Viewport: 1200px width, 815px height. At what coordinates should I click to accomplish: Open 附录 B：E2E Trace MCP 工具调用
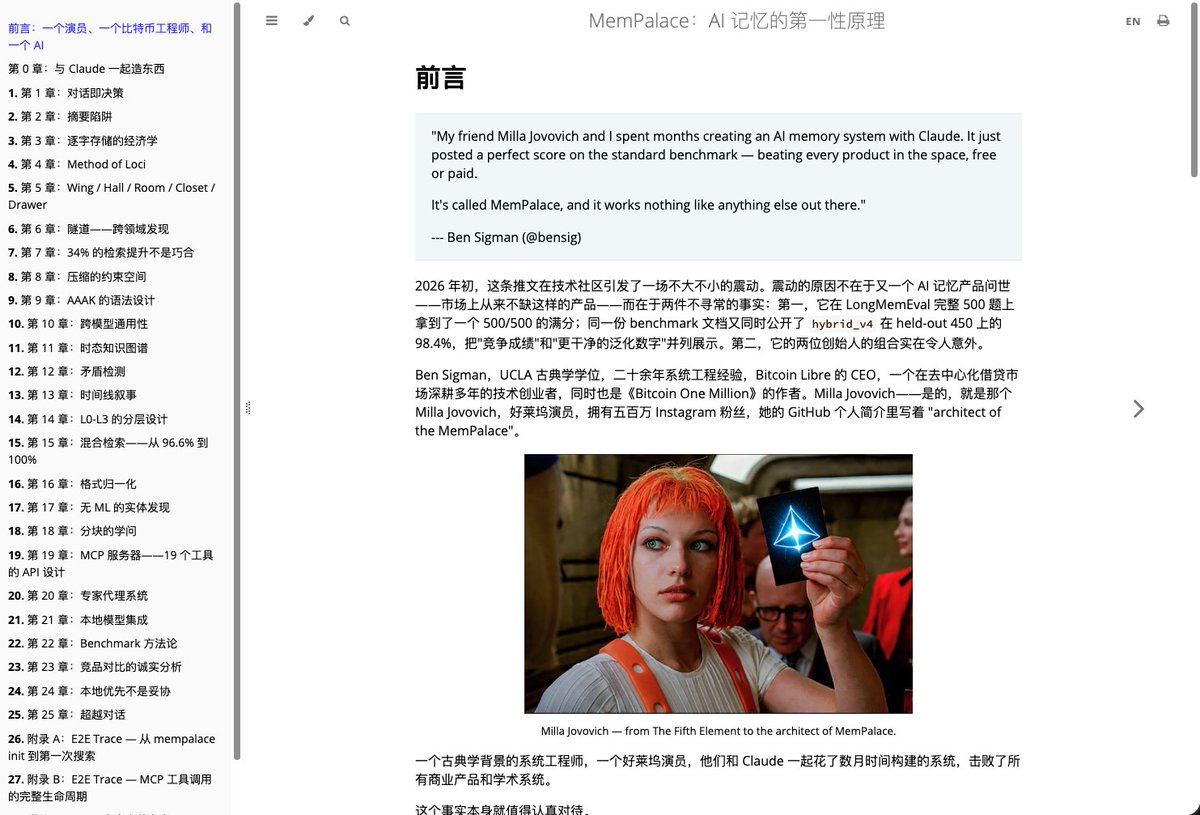pyautogui.click(x=110, y=788)
